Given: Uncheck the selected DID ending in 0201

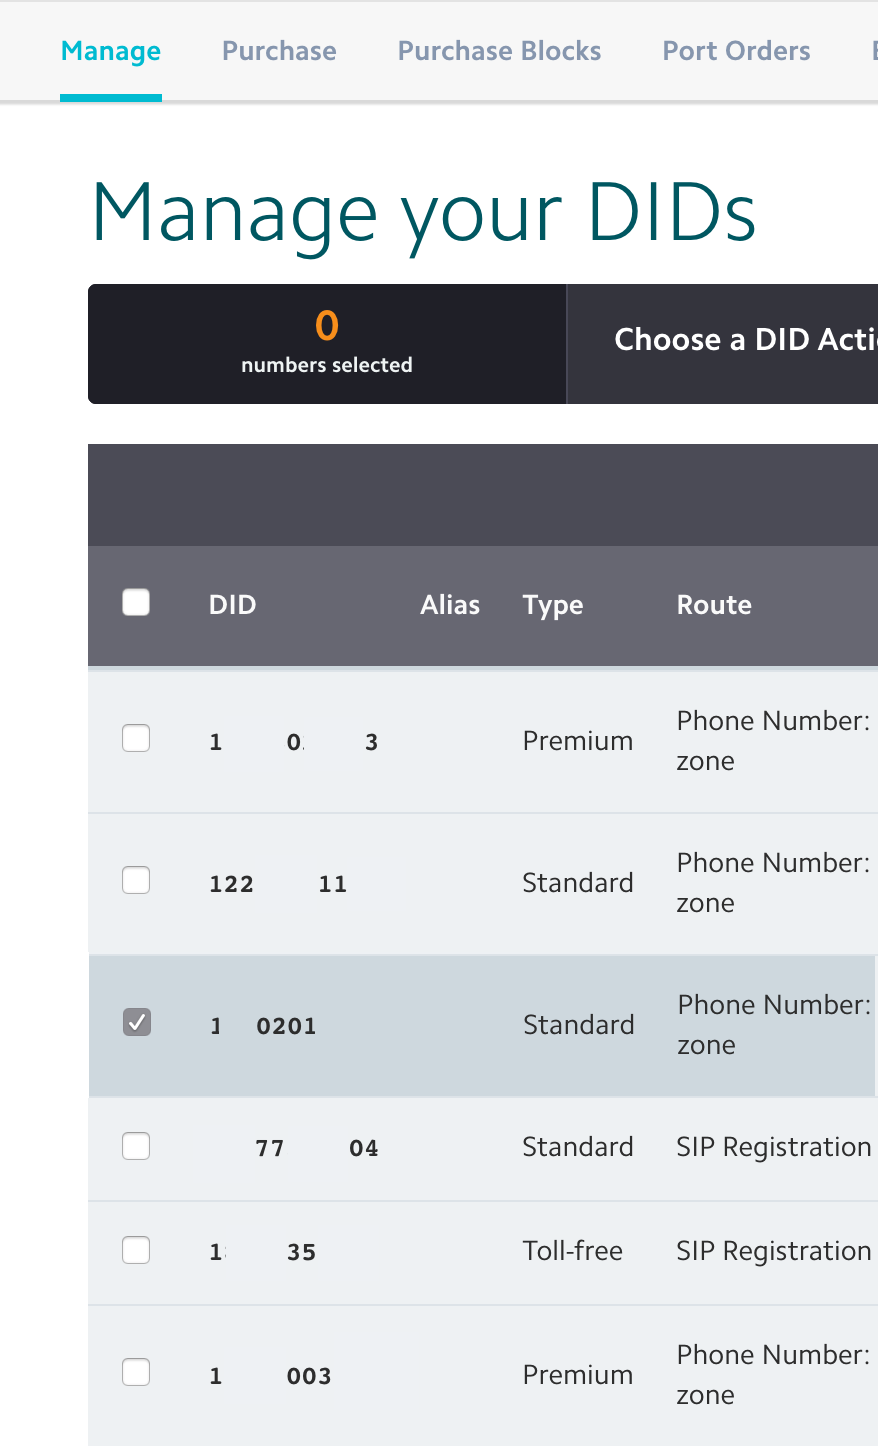Looking at the screenshot, I should coord(137,1022).
